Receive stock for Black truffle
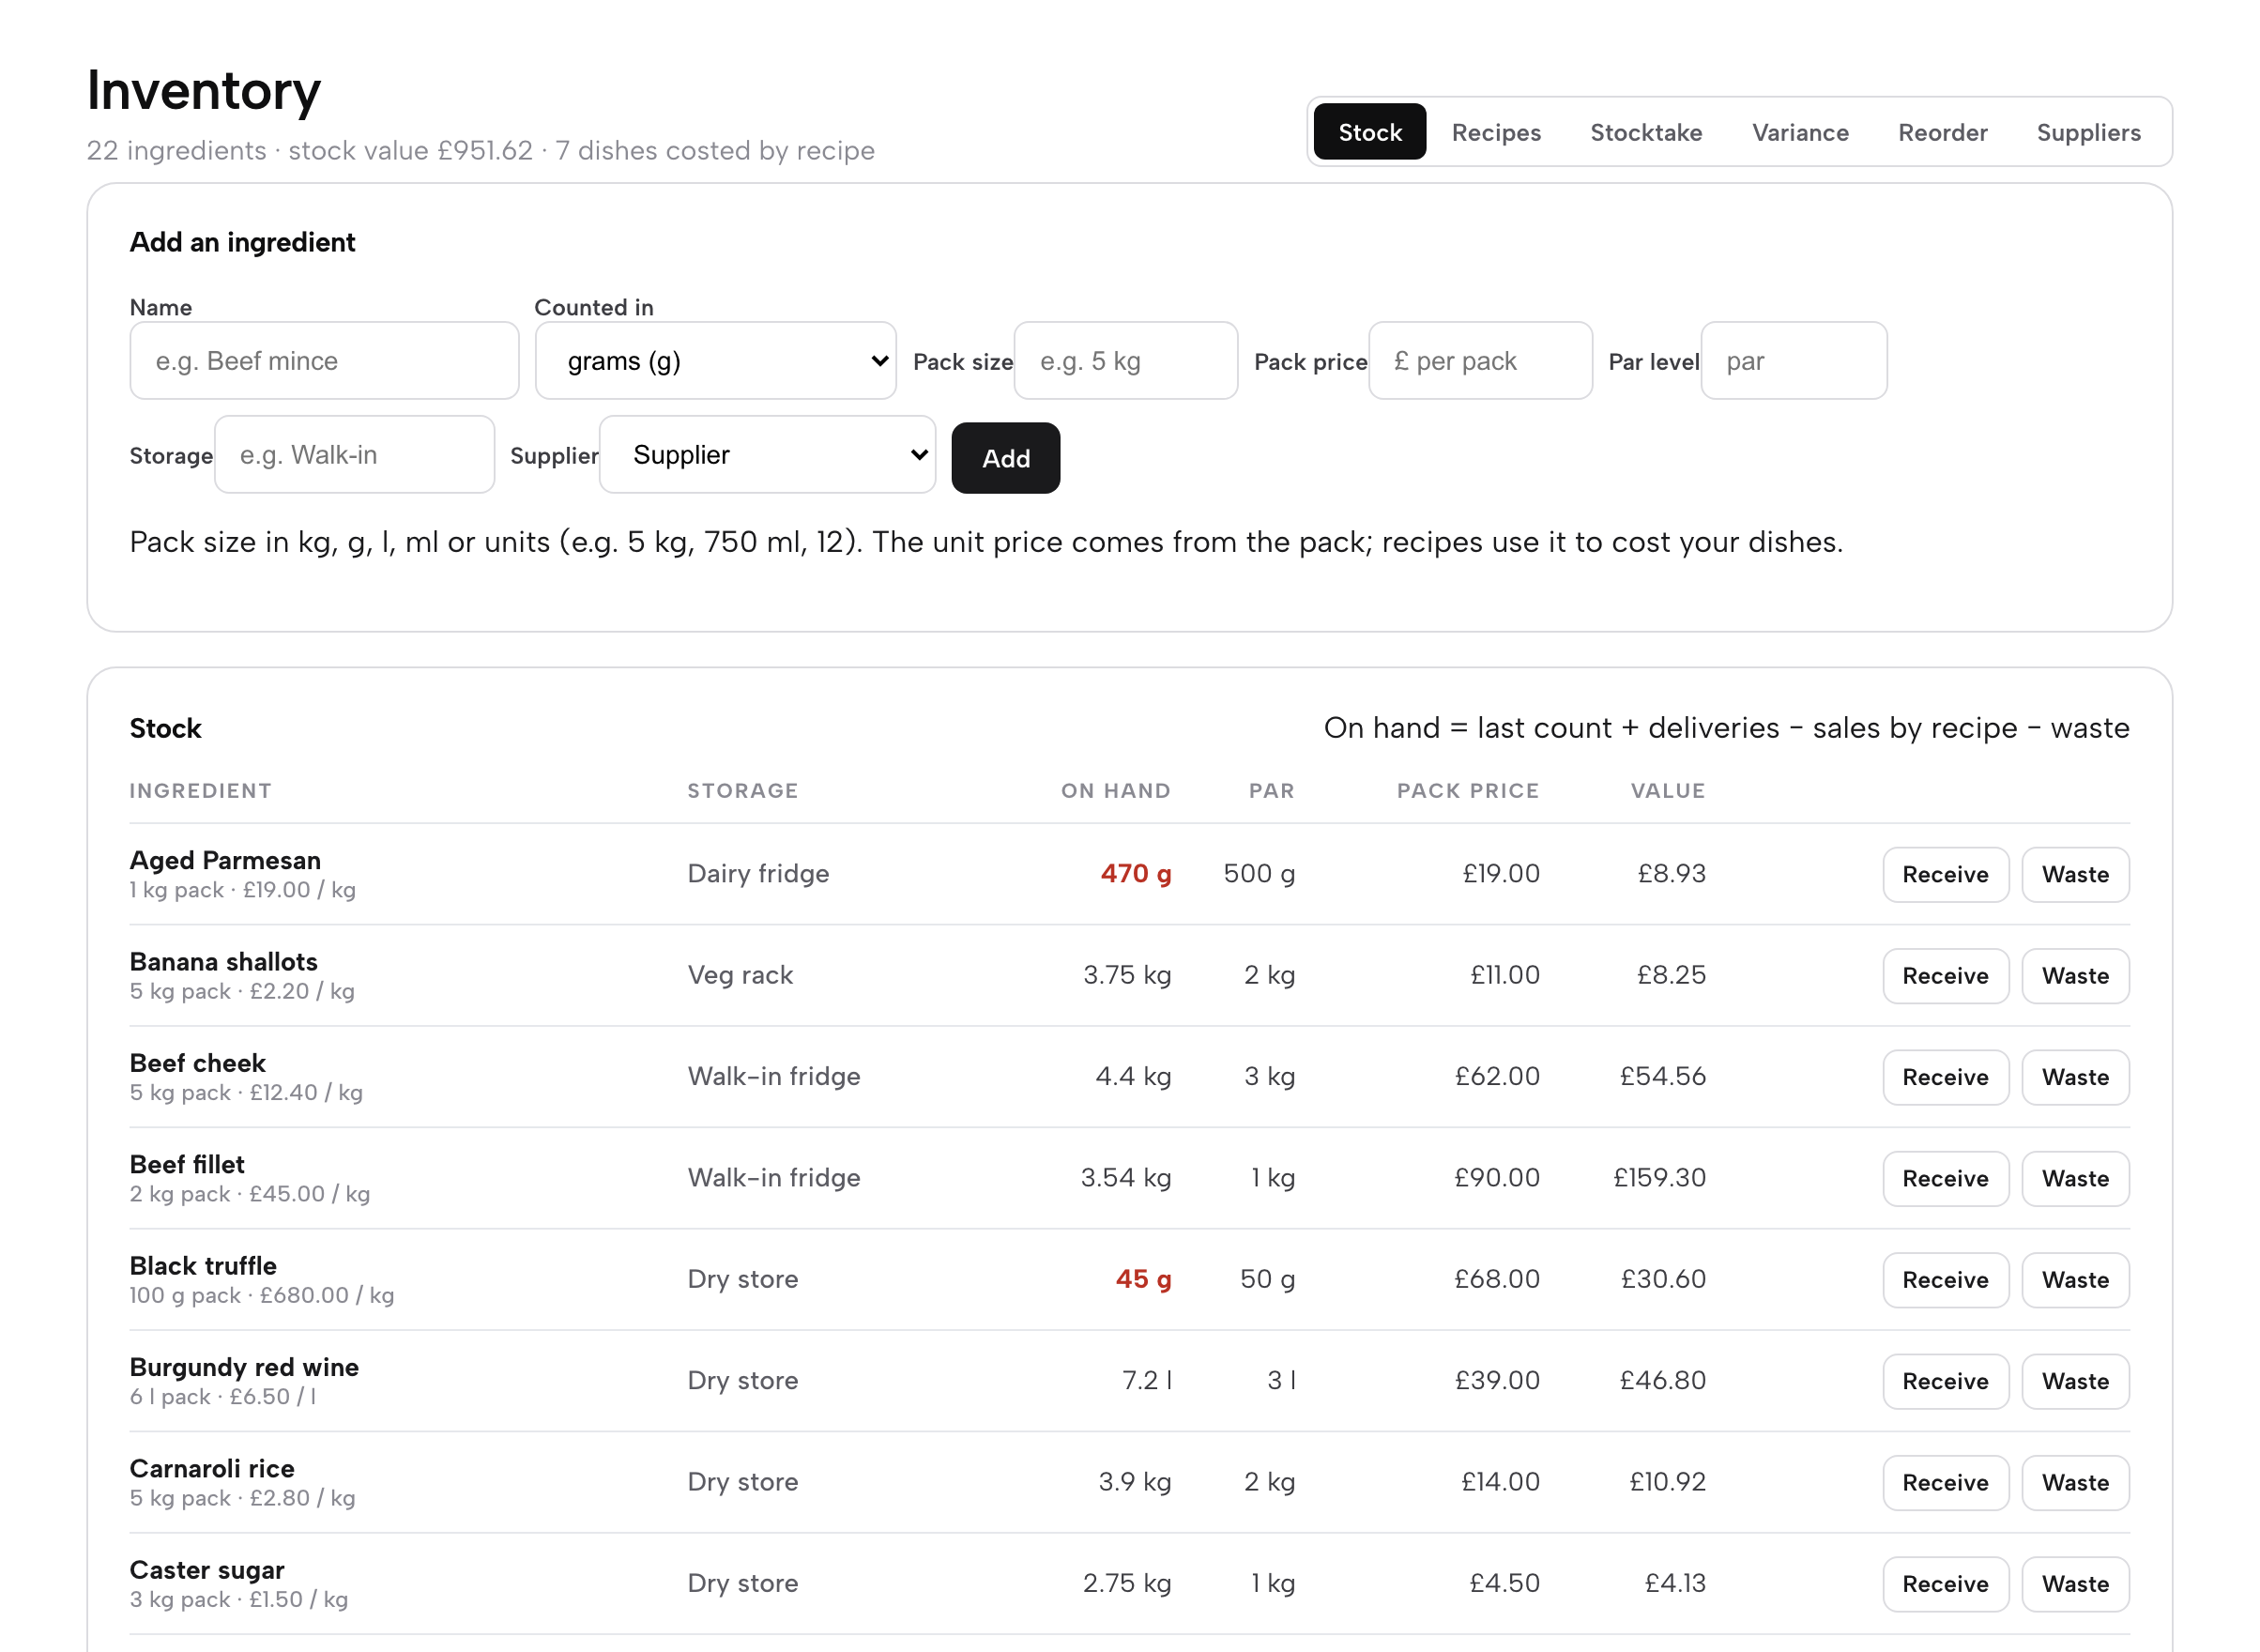The width and height of the screenshot is (2260, 1652). 1944,1279
